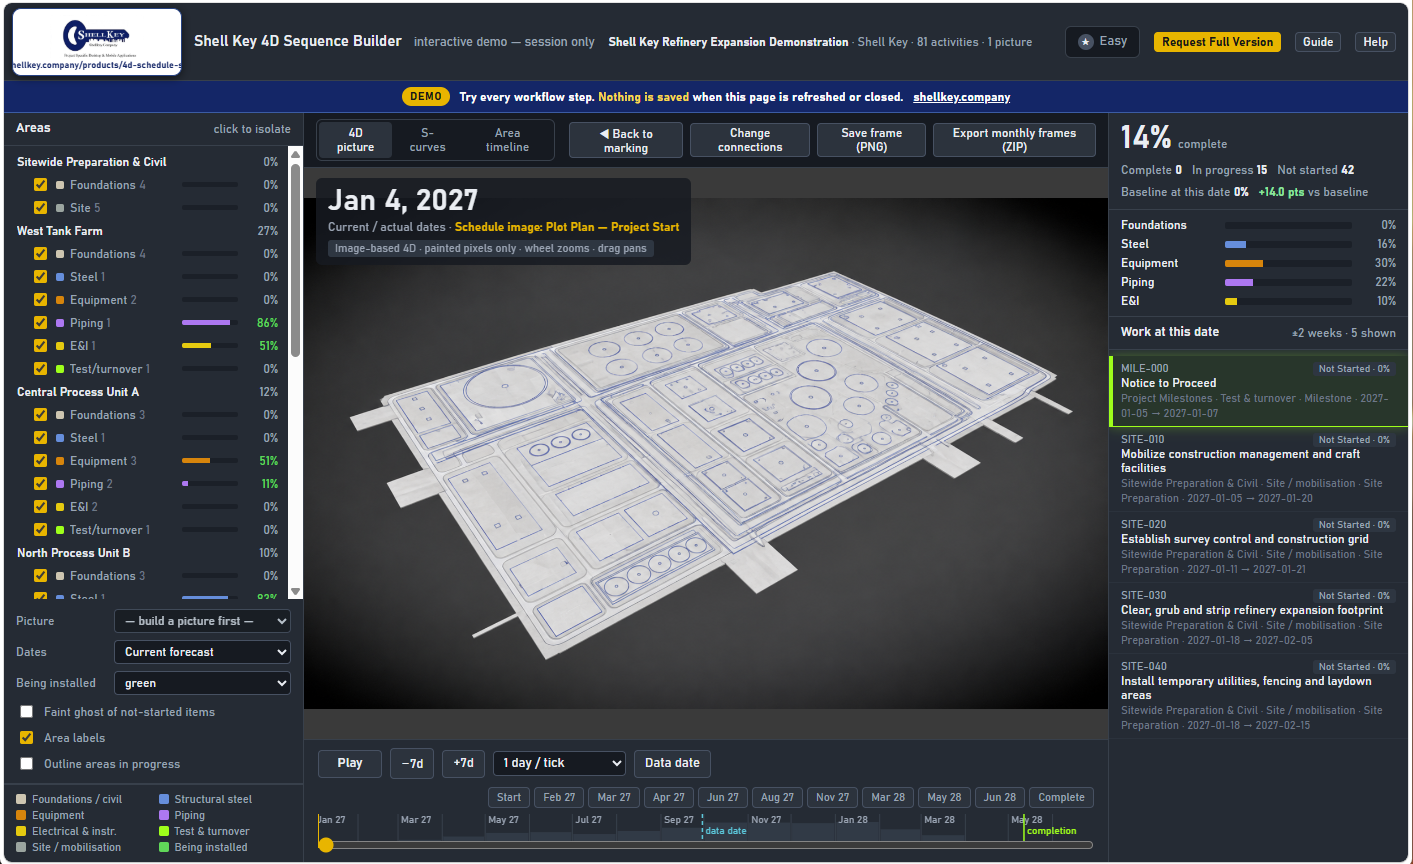
Task: Step back seven days with −7d
Action: tap(412, 763)
